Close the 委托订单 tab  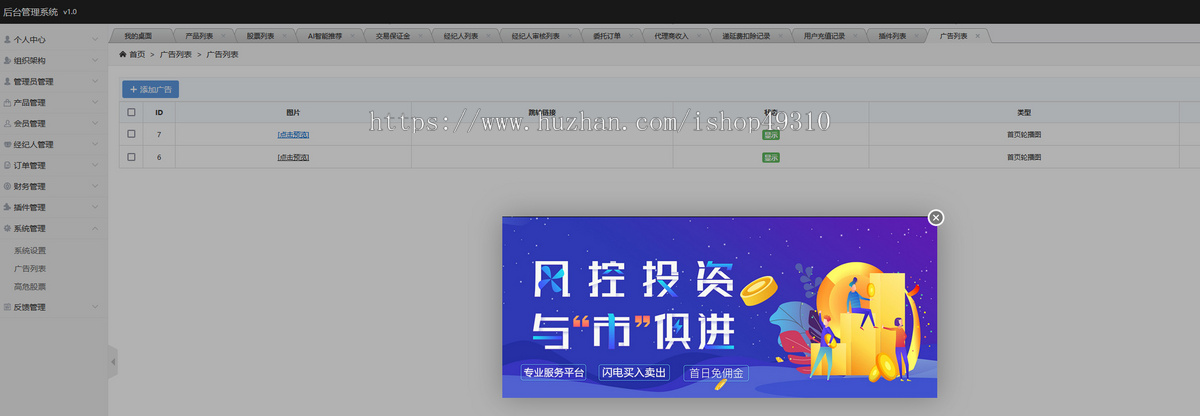[630, 35]
